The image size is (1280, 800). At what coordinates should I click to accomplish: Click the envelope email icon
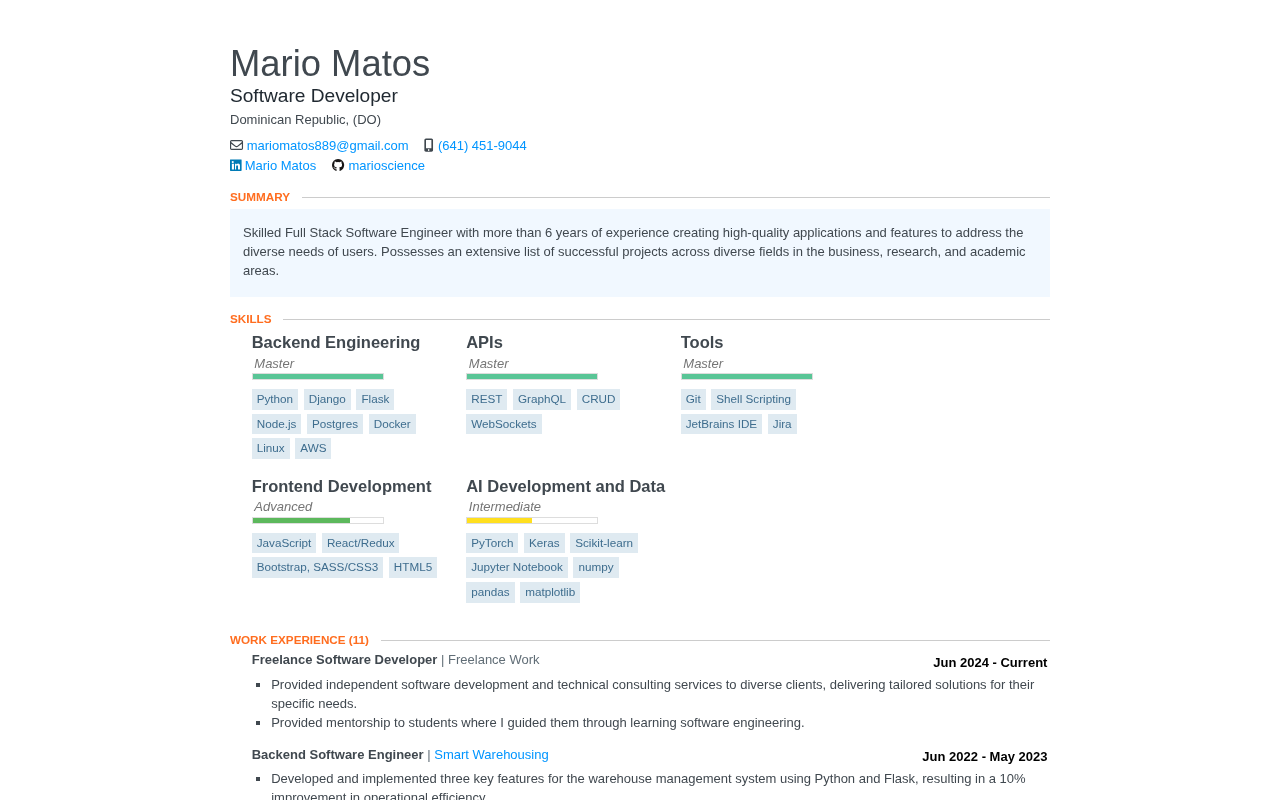pos(236,145)
